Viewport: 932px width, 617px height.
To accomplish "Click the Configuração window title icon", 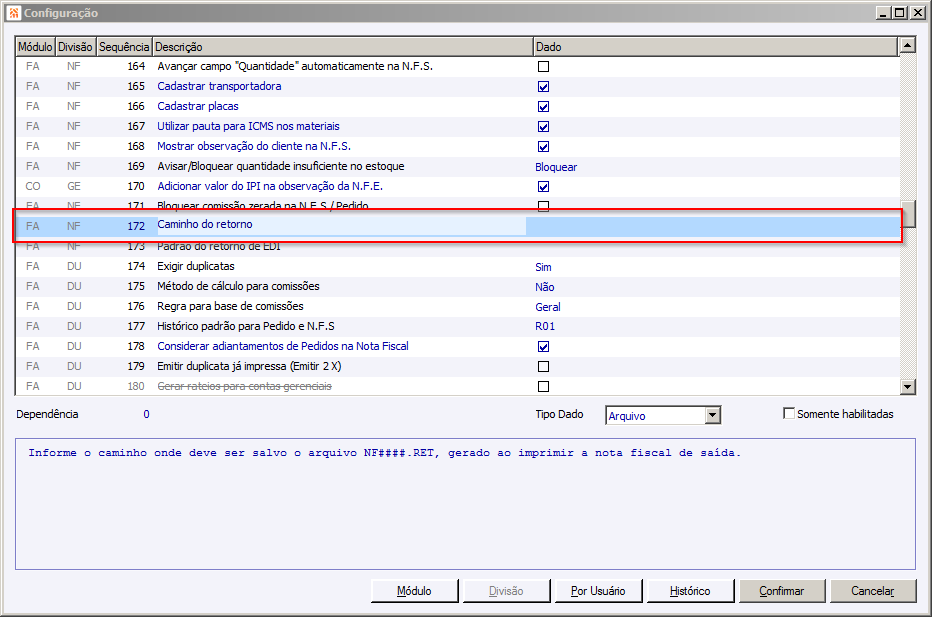I will [14, 12].
